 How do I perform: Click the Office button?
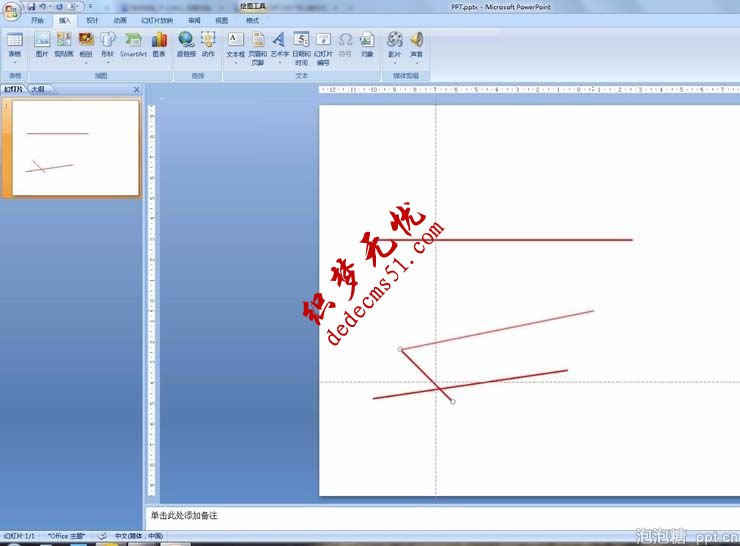click(9, 10)
